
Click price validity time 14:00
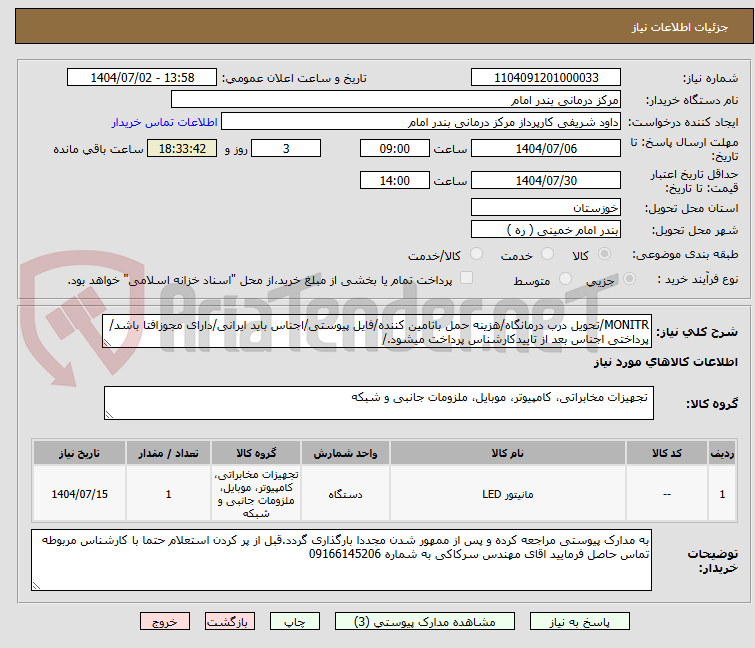395,181
